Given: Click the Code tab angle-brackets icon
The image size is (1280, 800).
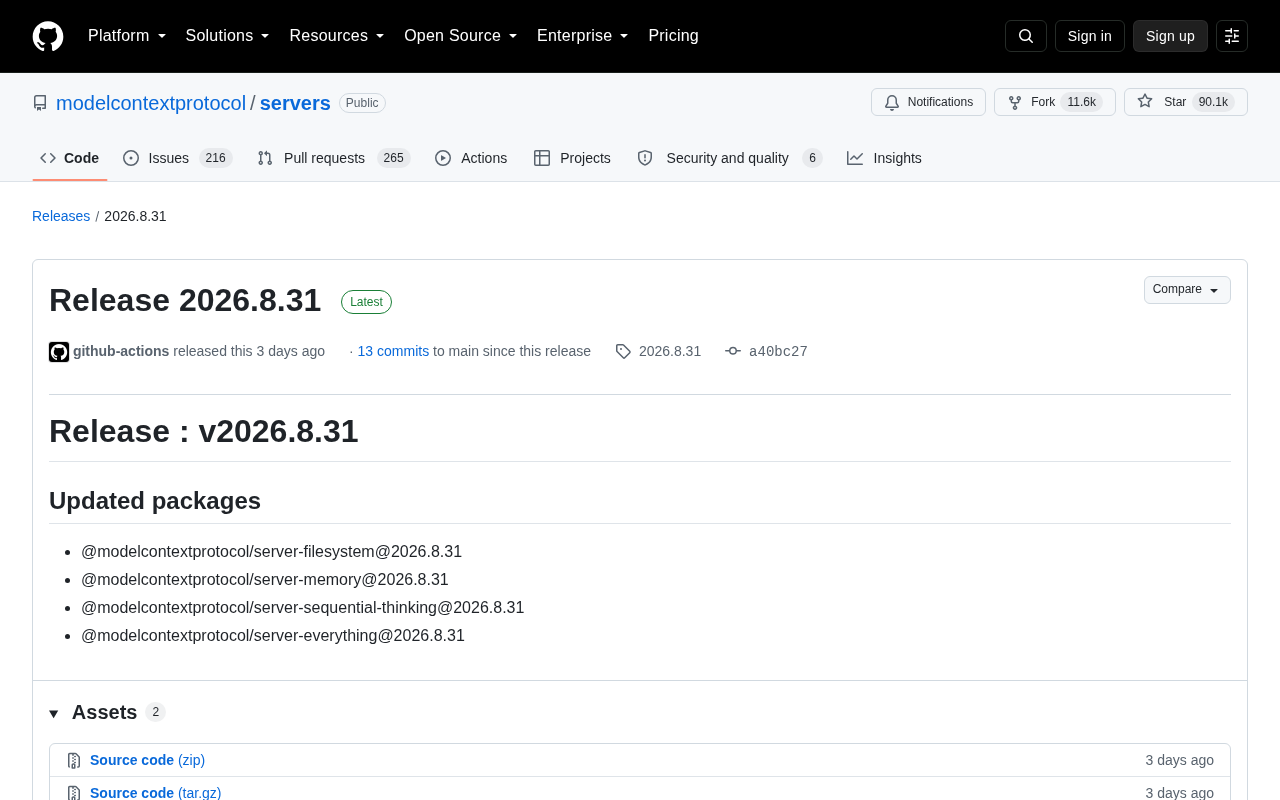Looking at the screenshot, I should [x=48, y=158].
